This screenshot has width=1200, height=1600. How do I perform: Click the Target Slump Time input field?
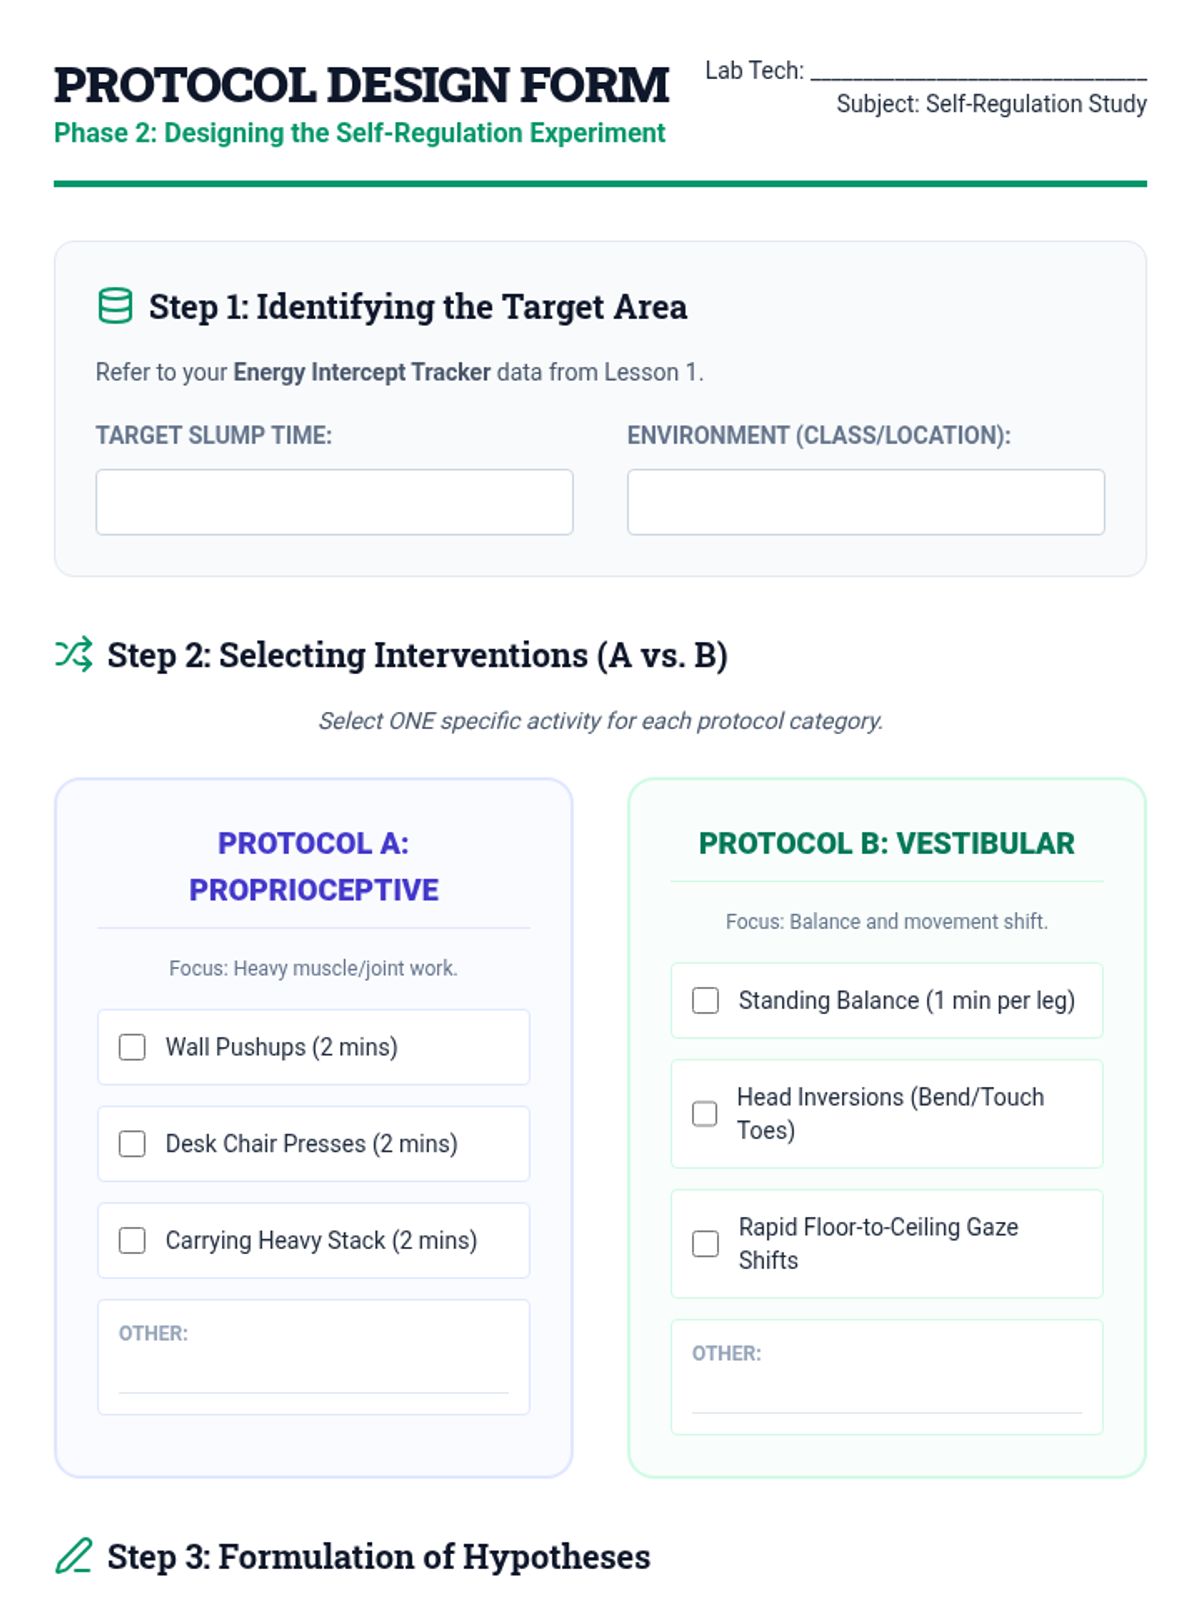click(334, 502)
